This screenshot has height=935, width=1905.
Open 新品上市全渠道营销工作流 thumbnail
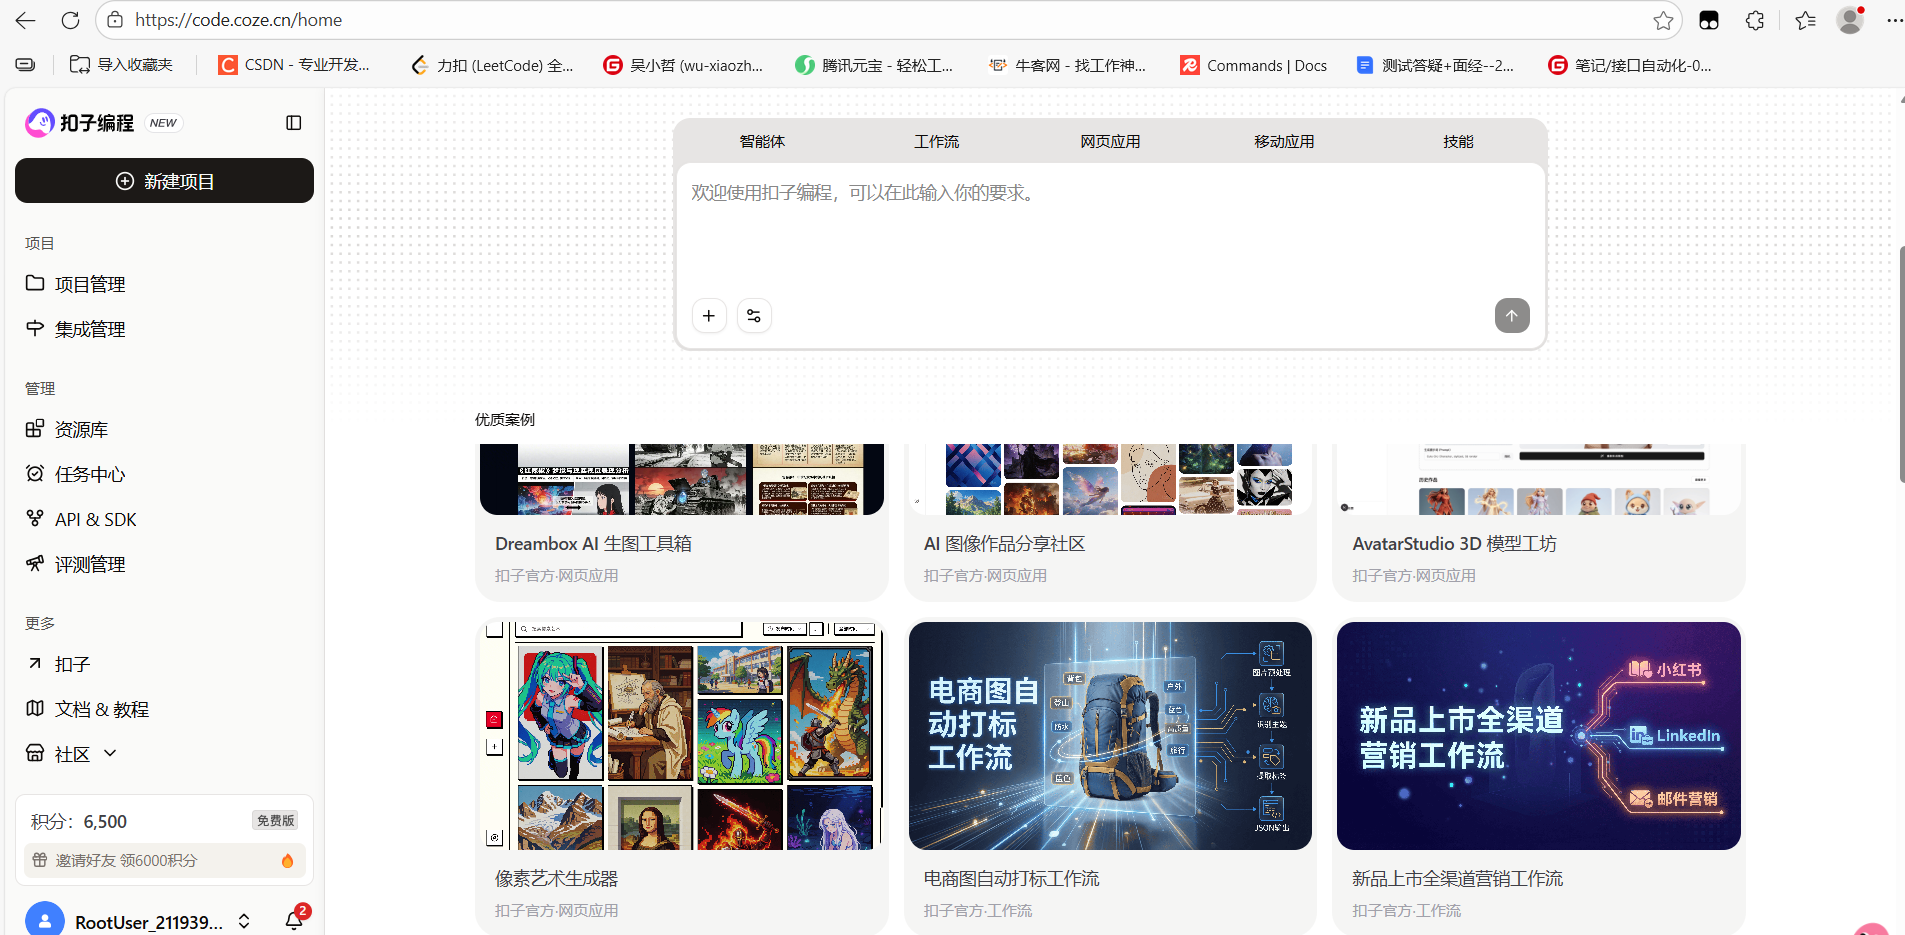[x=1539, y=736]
